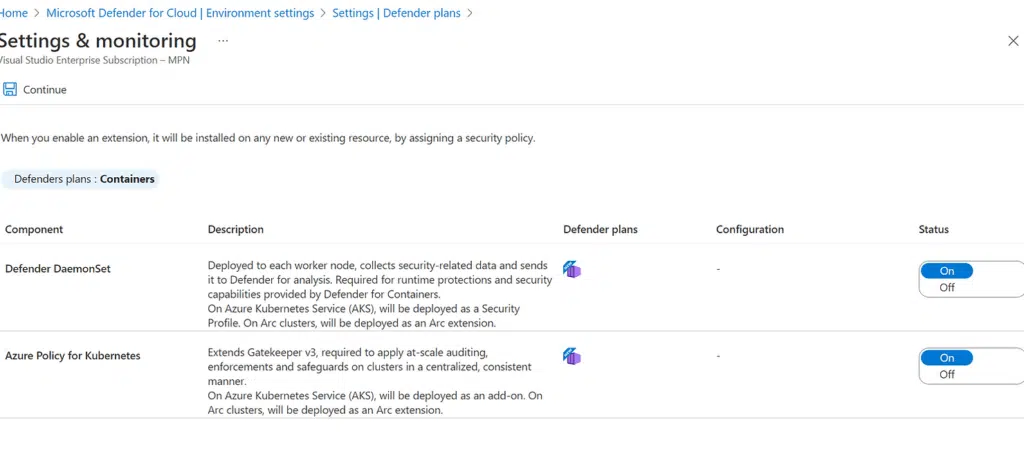Turn On Defender DaemonSet status

(946, 270)
